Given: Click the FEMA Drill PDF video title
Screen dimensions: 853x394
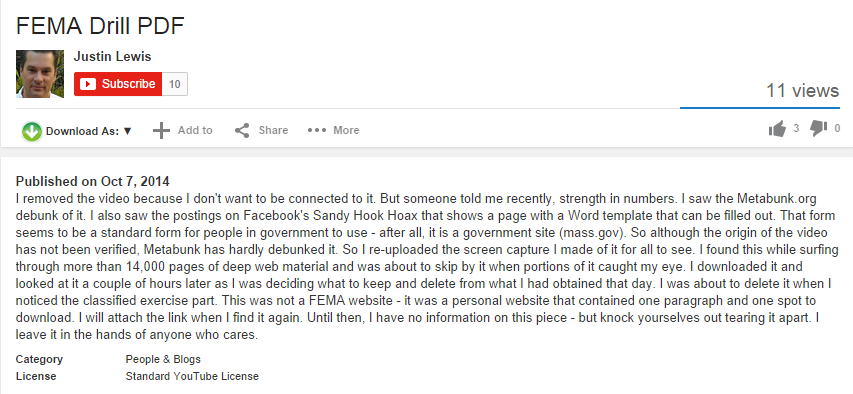Looking at the screenshot, I should [100, 26].
